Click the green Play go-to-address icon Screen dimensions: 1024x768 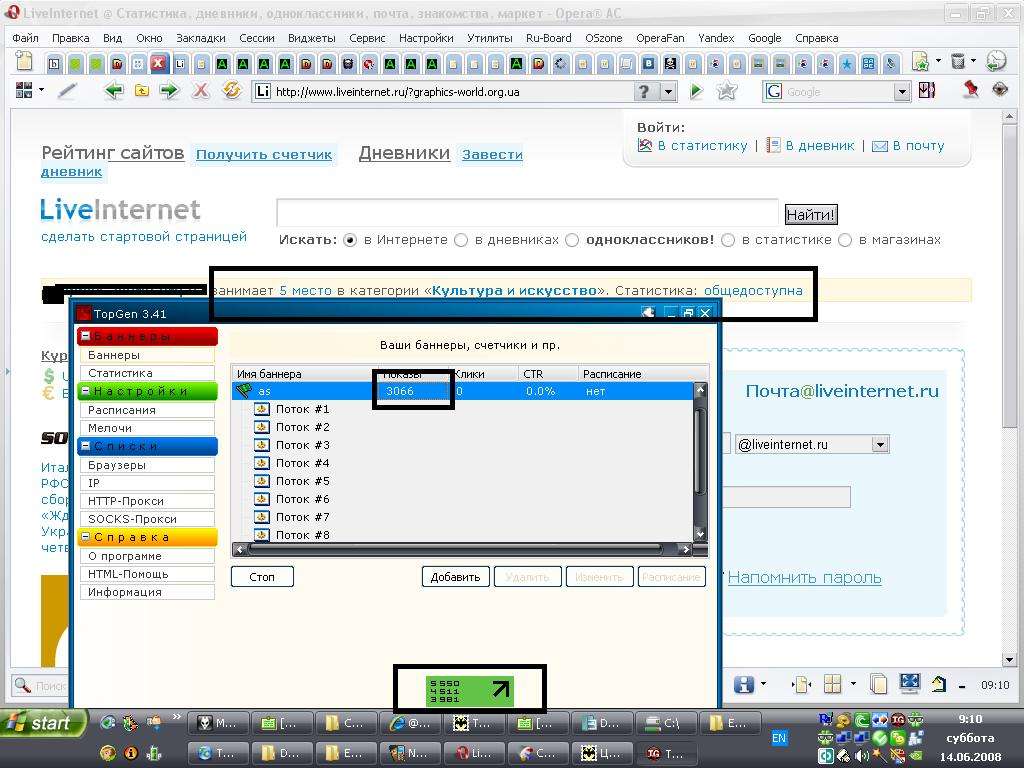click(x=696, y=91)
